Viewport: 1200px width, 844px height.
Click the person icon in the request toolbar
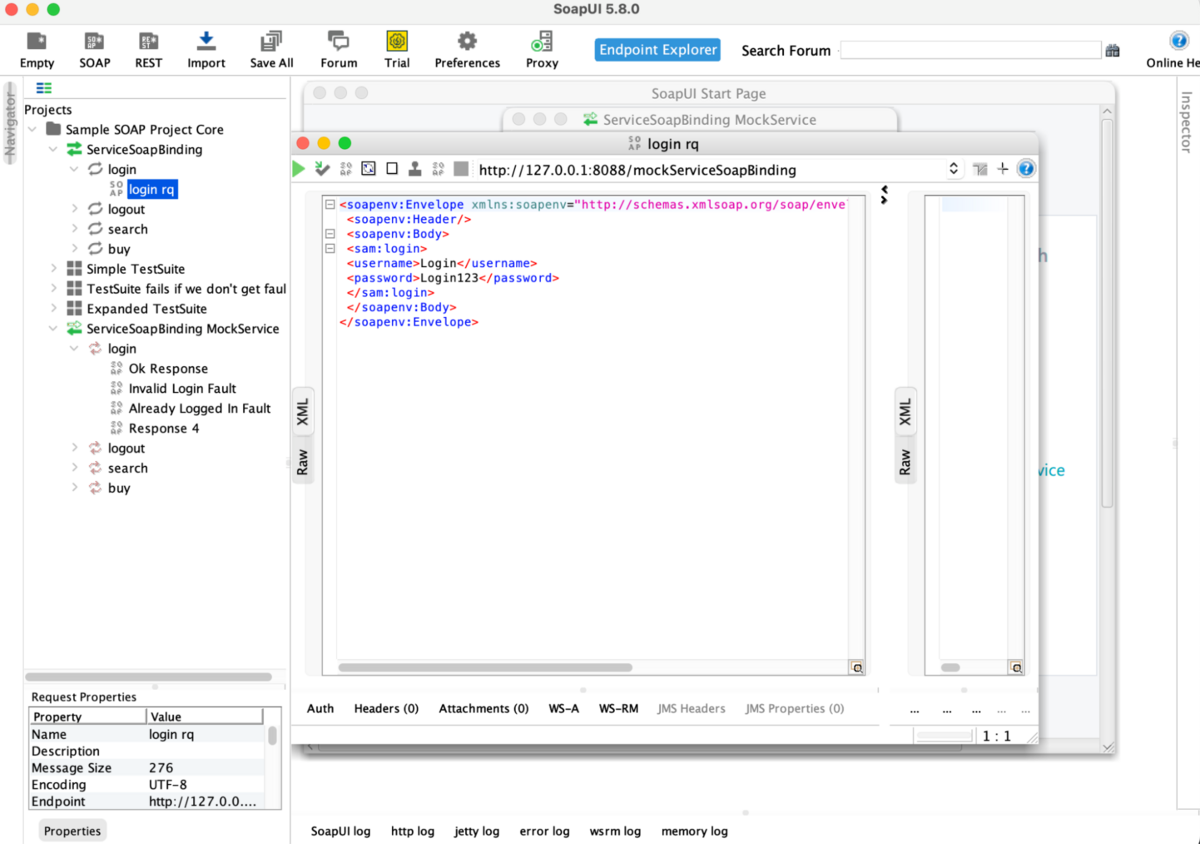(414, 169)
